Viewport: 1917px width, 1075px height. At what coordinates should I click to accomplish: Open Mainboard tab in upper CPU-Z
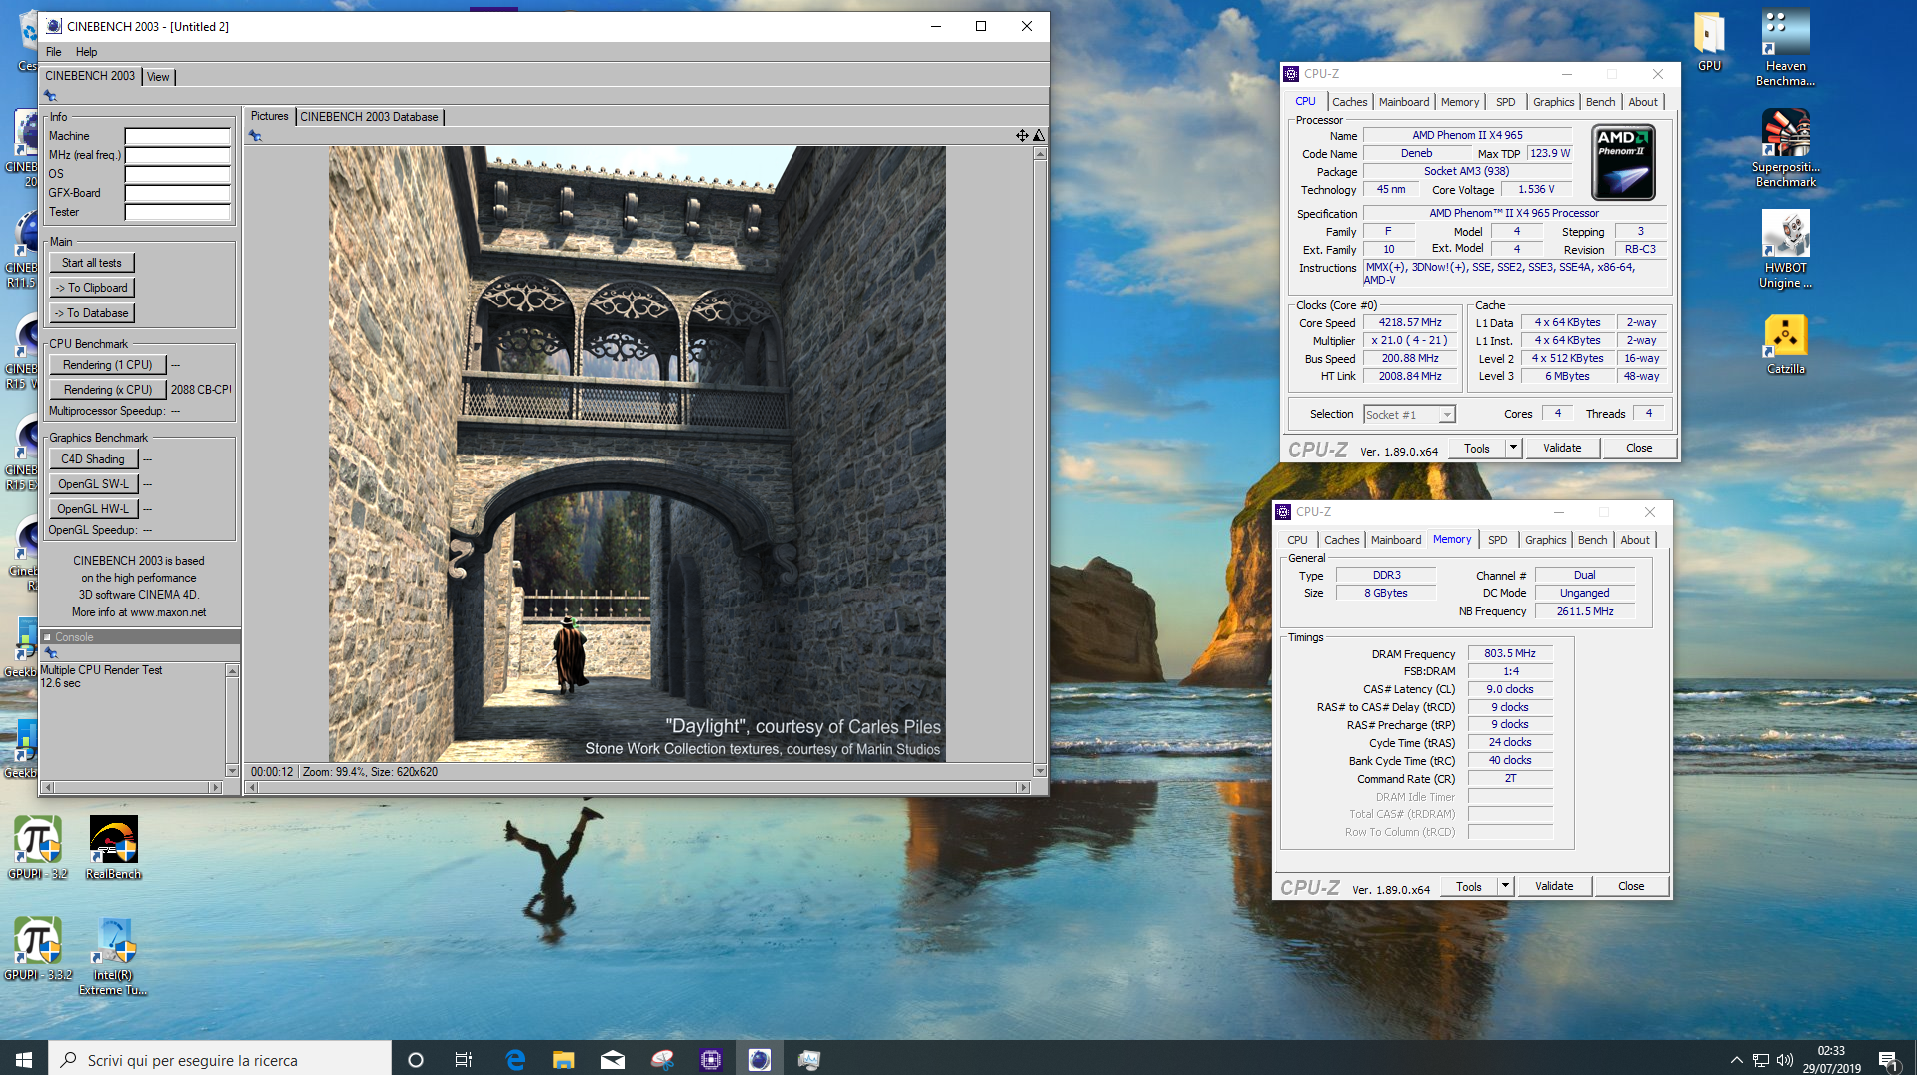1403,102
